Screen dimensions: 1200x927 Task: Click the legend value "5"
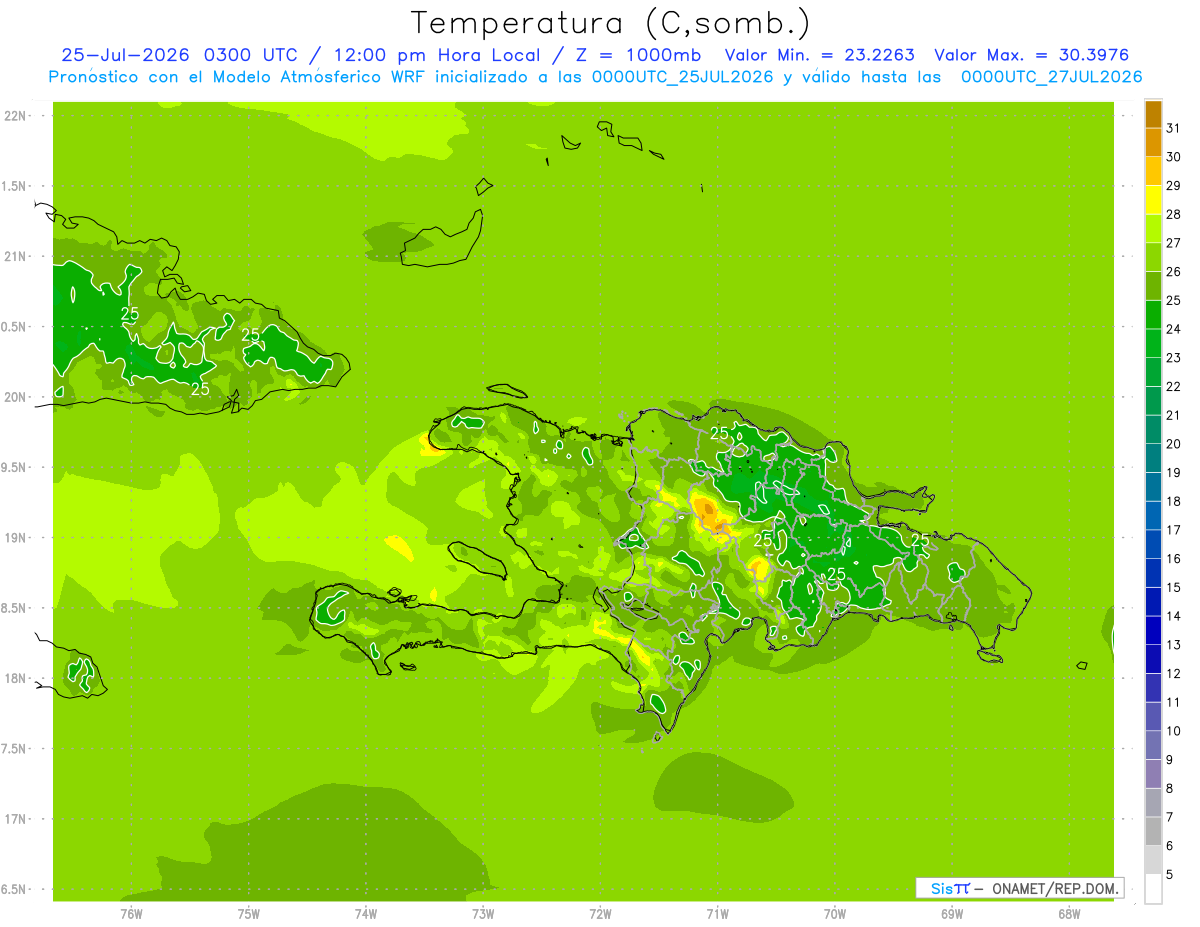[1169, 874]
